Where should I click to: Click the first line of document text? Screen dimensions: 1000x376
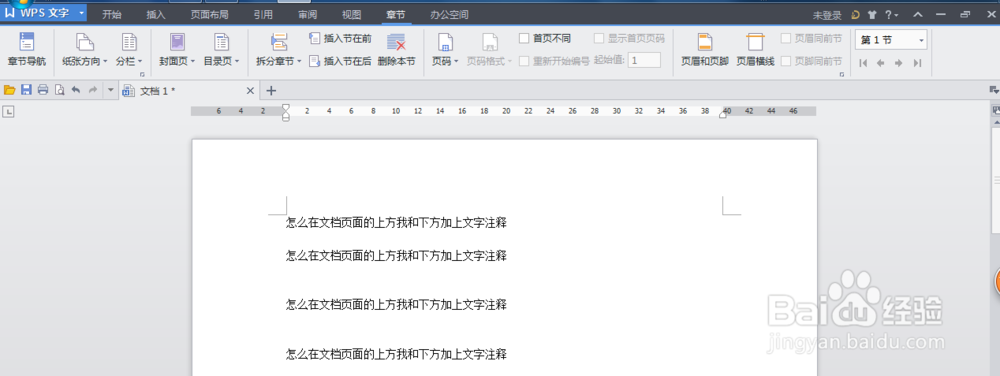pyautogui.click(x=396, y=222)
